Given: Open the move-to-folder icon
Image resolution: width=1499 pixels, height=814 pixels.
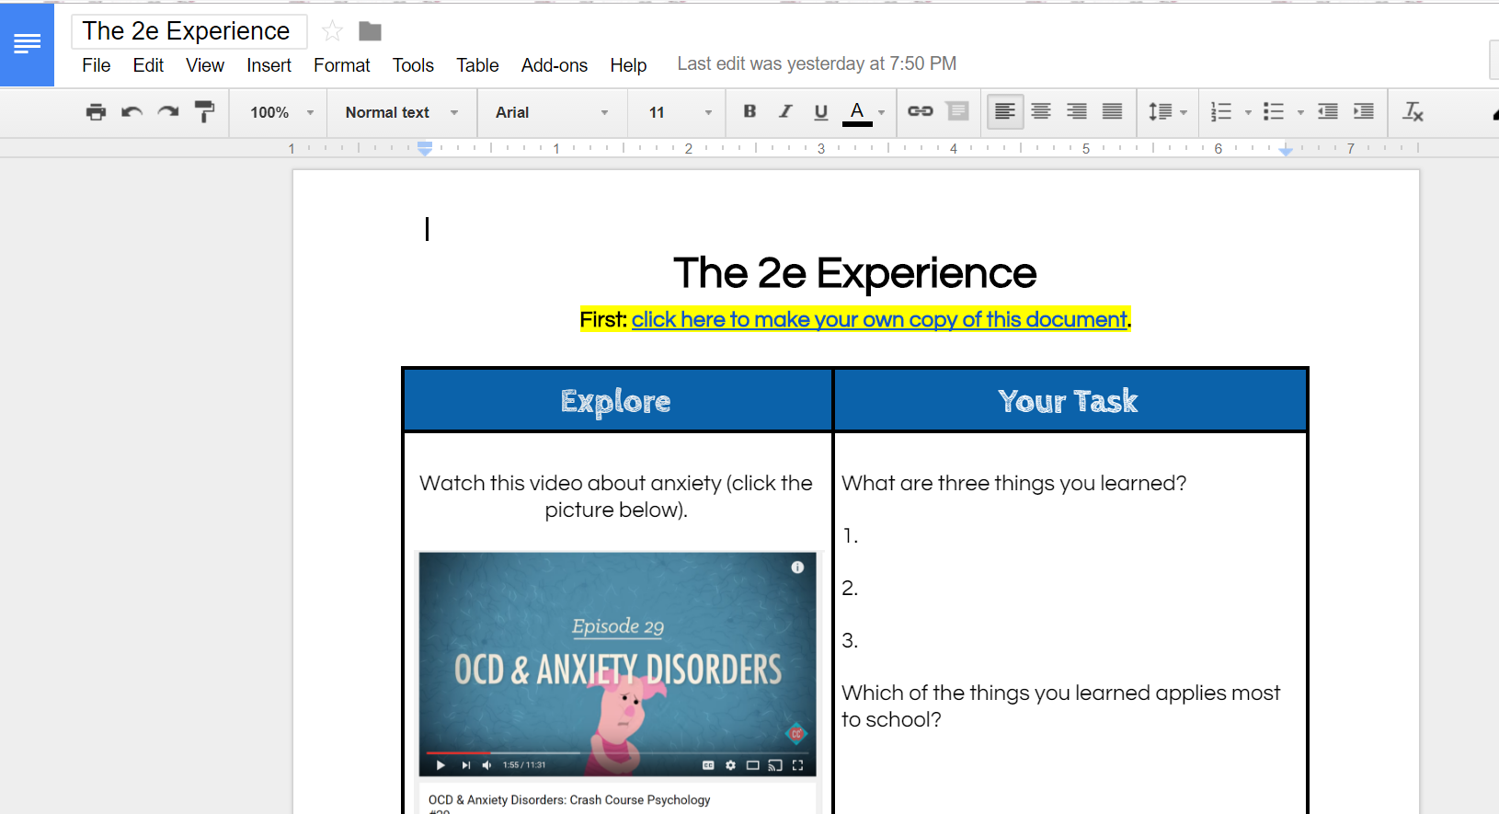Looking at the screenshot, I should coord(370,32).
